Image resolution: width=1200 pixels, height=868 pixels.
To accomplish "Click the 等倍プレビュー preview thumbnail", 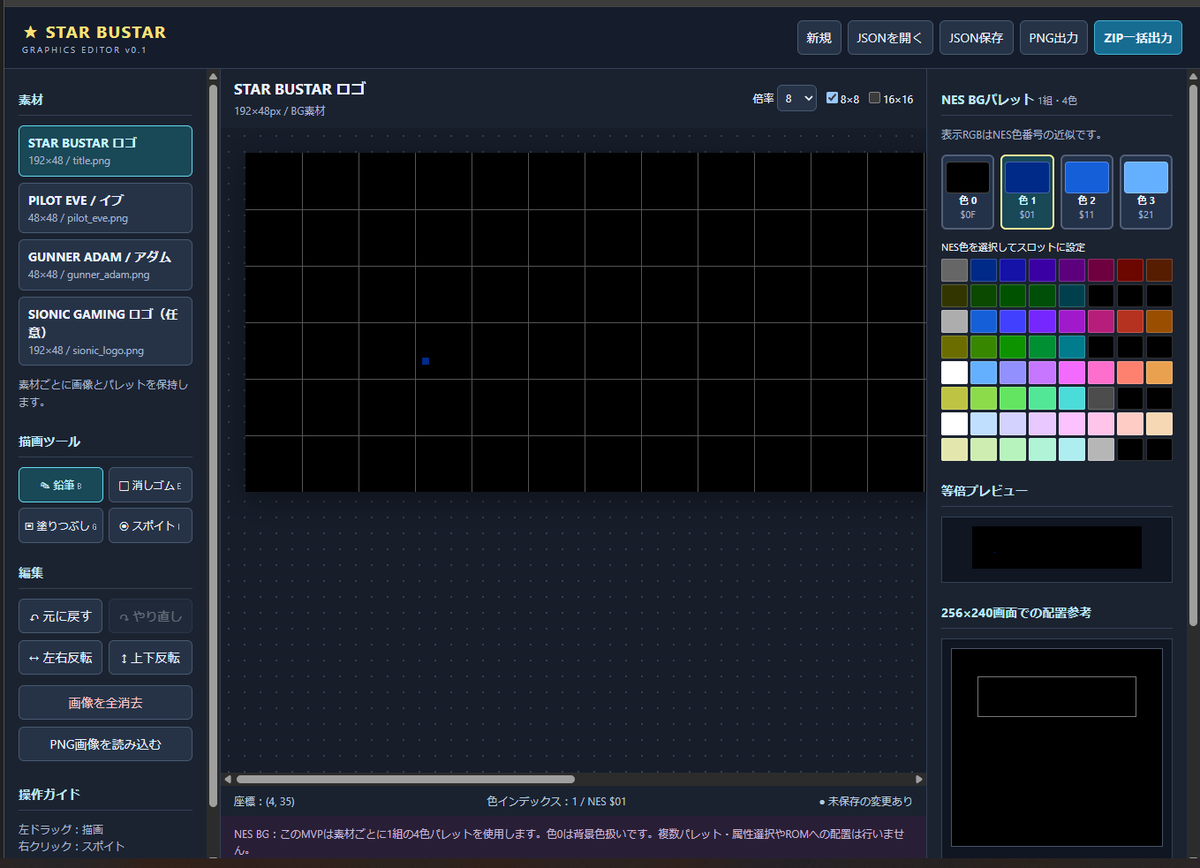I will (1056, 549).
